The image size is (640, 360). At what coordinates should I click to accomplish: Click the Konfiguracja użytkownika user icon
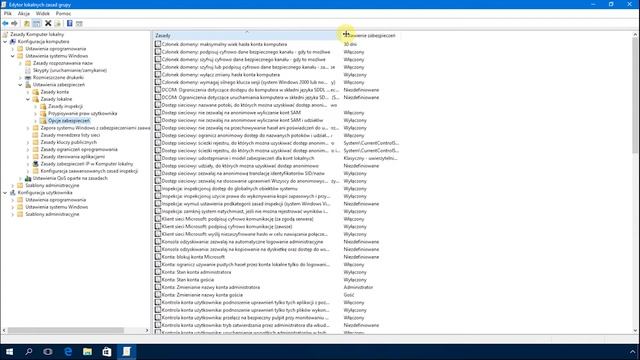pyautogui.click(x=13, y=193)
